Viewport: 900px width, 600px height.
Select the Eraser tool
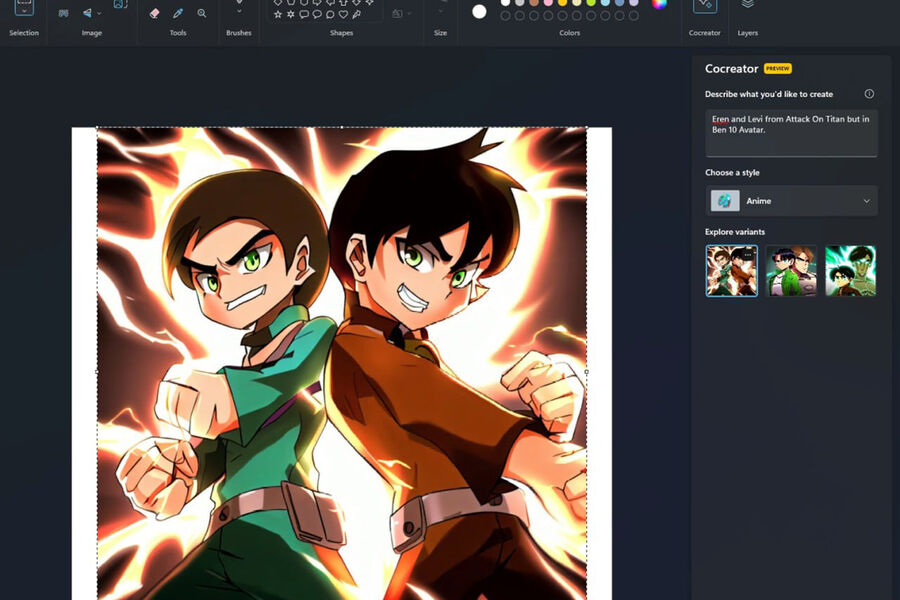(154, 13)
